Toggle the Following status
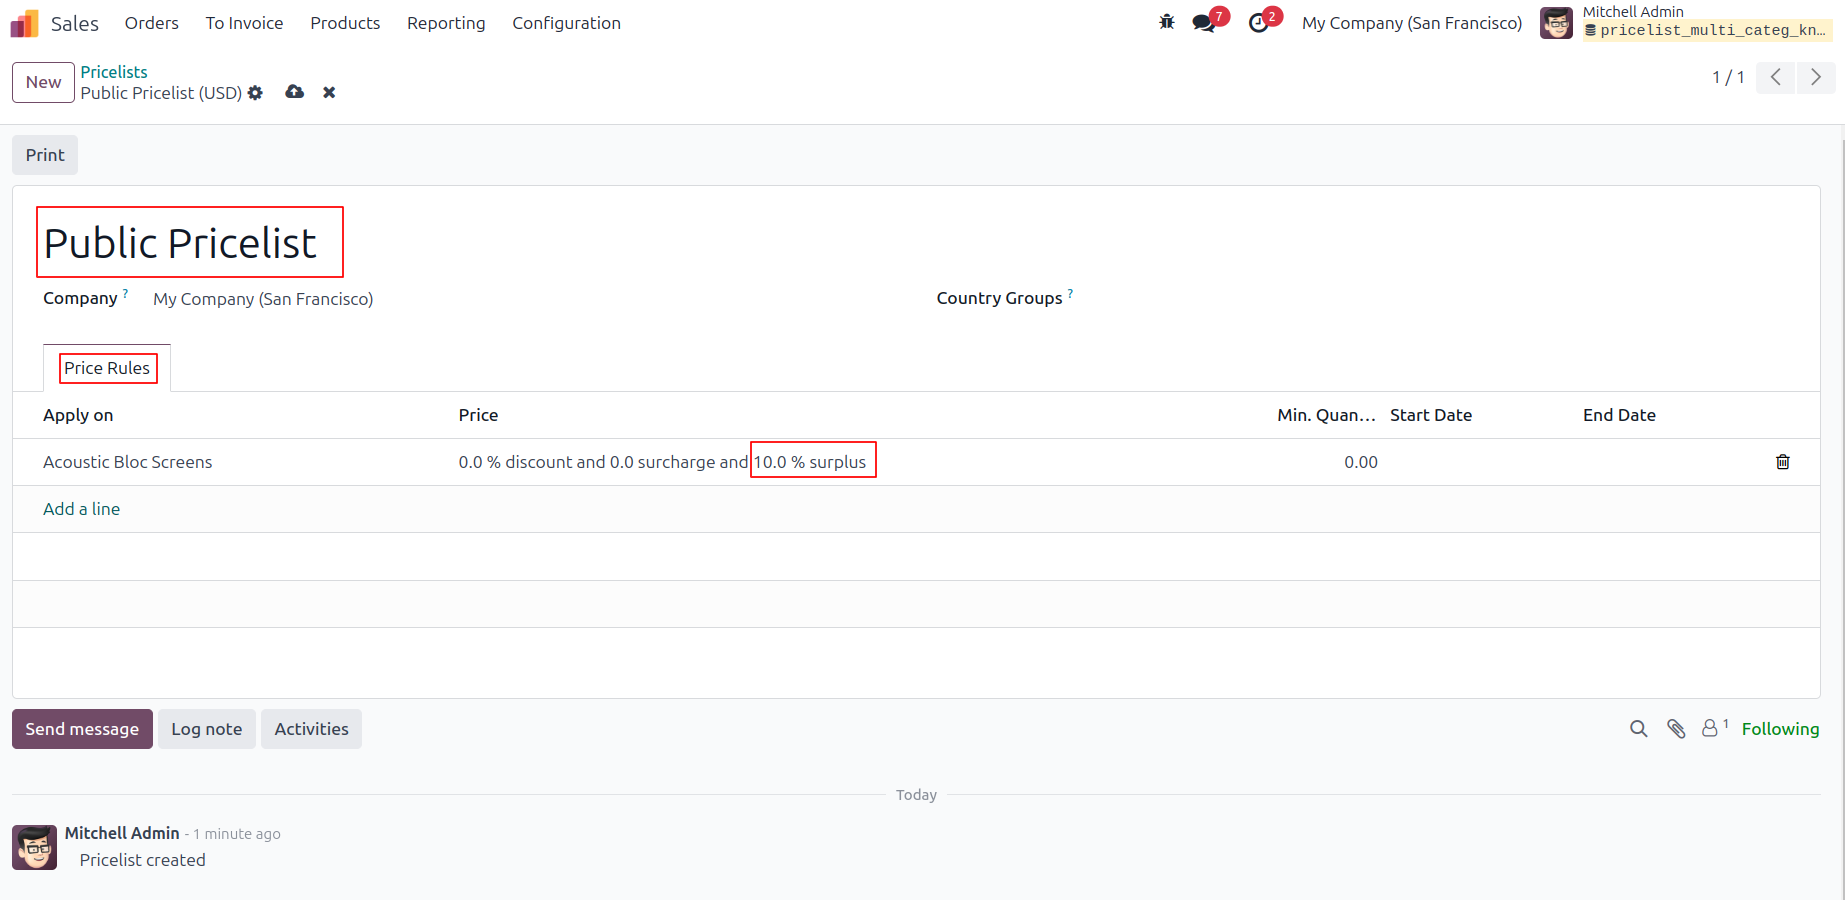This screenshot has width=1845, height=900. click(x=1780, y=729)
